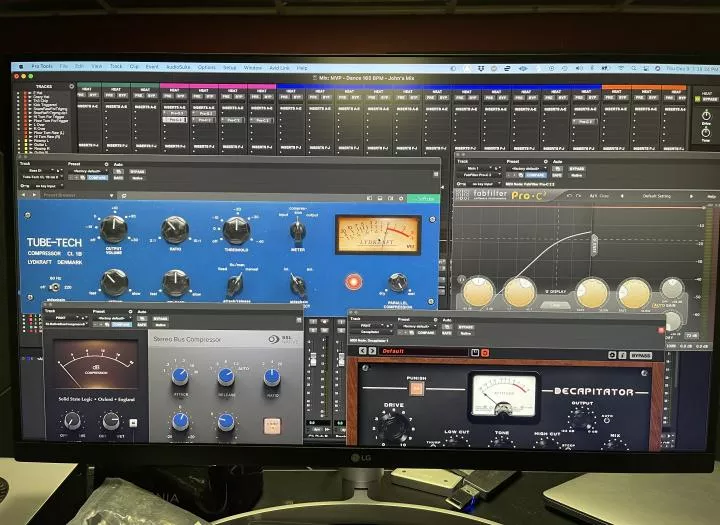Go to the next preset in Tube-Tech
The image size is (720, 525).
point(34,195)
